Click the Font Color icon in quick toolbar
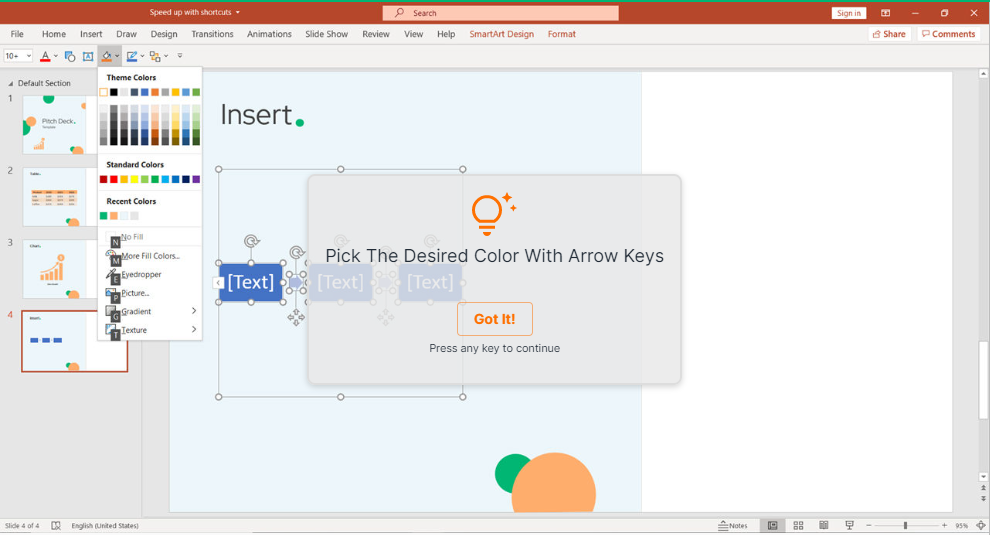The width and height of the screenshot is (990, 535). pyautogui.click(x=45, y=56)
